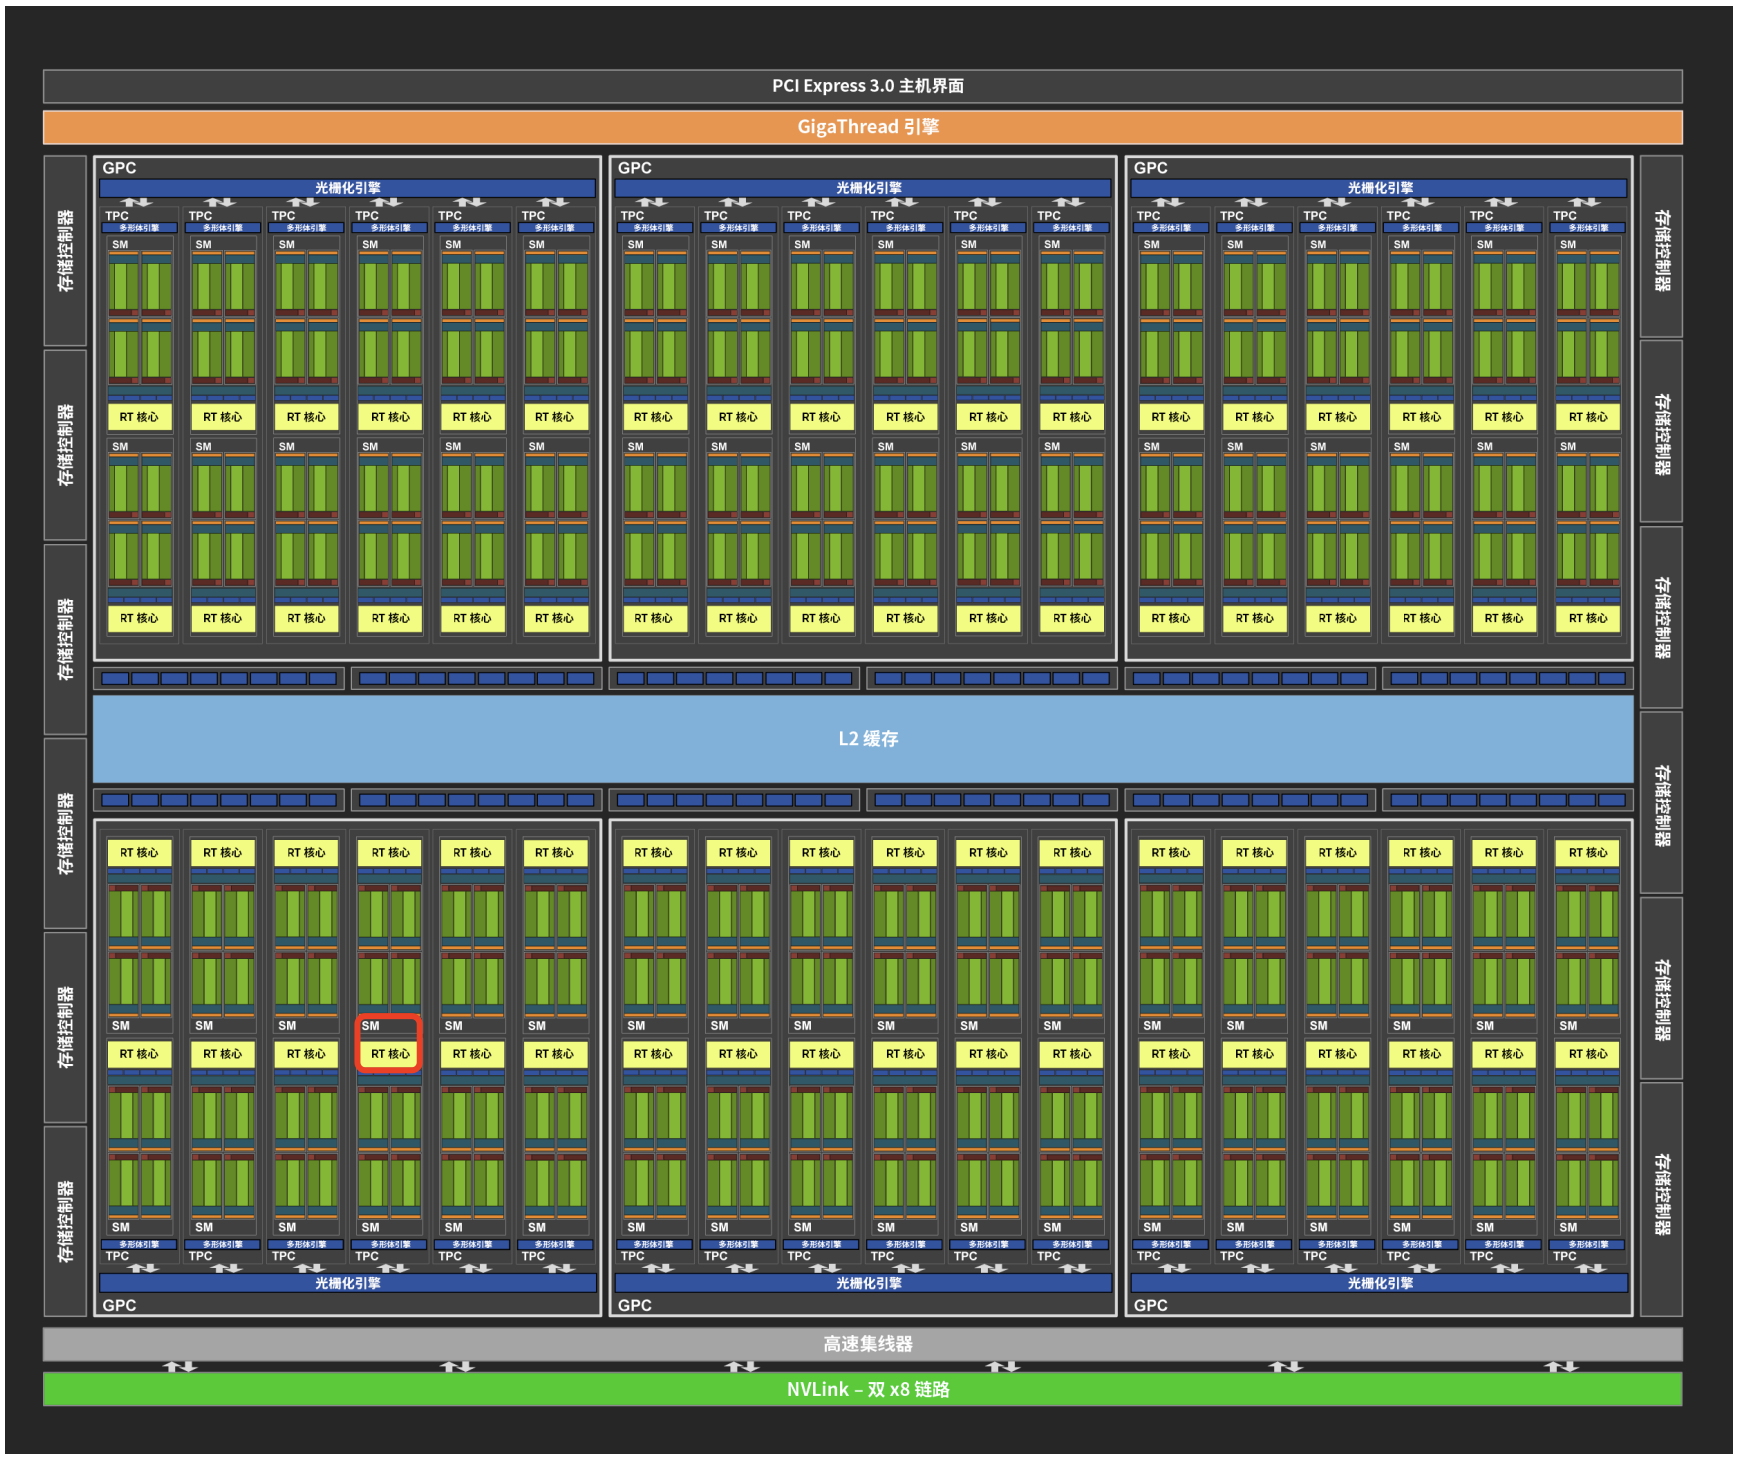Click the RT 核心 block inside the red outline
This screenshot has height=1458, width=1738.
tap(390, 1054)
